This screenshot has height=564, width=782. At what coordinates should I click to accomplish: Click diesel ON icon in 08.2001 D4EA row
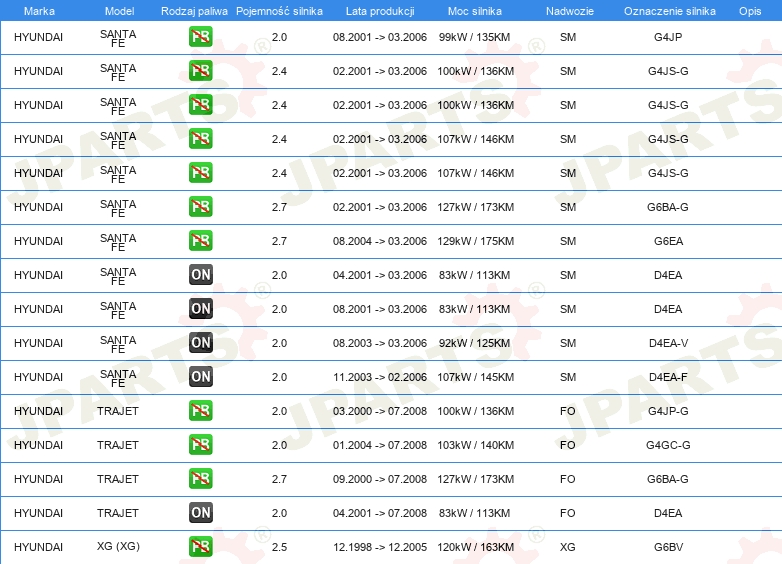click(x=201, y=308)
